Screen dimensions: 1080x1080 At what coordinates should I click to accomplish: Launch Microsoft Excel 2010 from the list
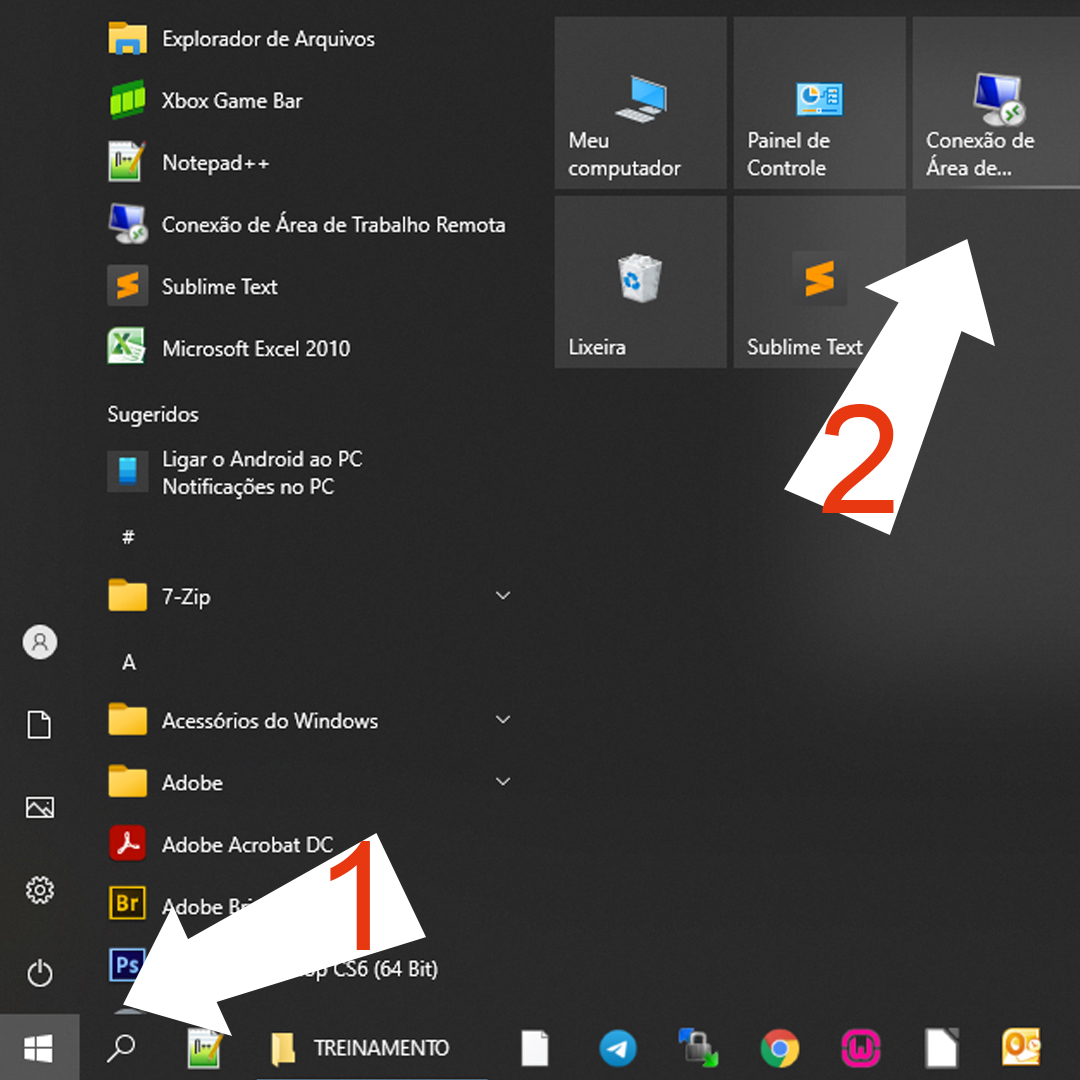255,348
